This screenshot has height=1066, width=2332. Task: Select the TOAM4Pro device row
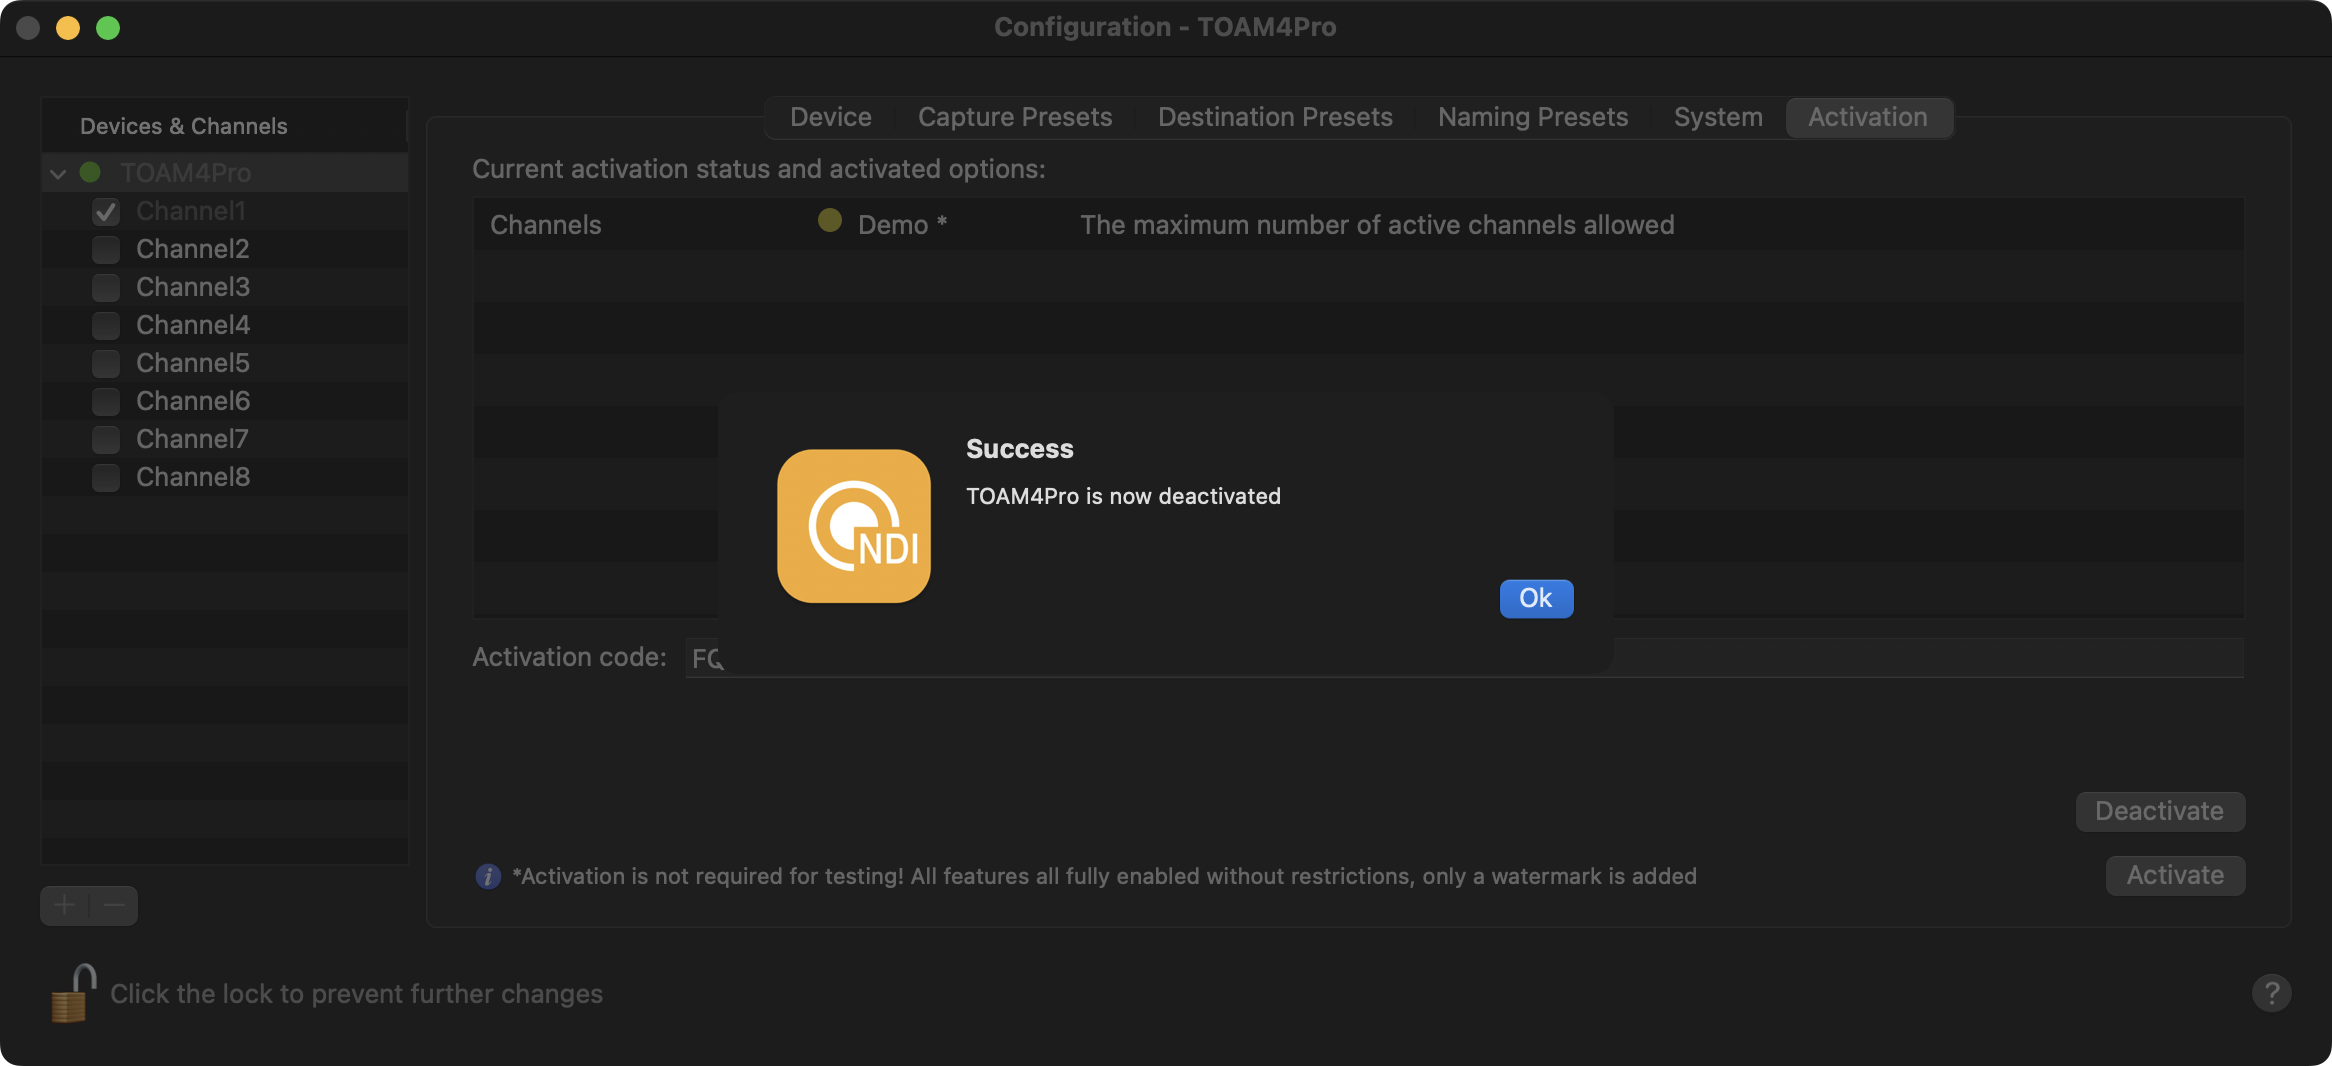(x=224, y=173)
